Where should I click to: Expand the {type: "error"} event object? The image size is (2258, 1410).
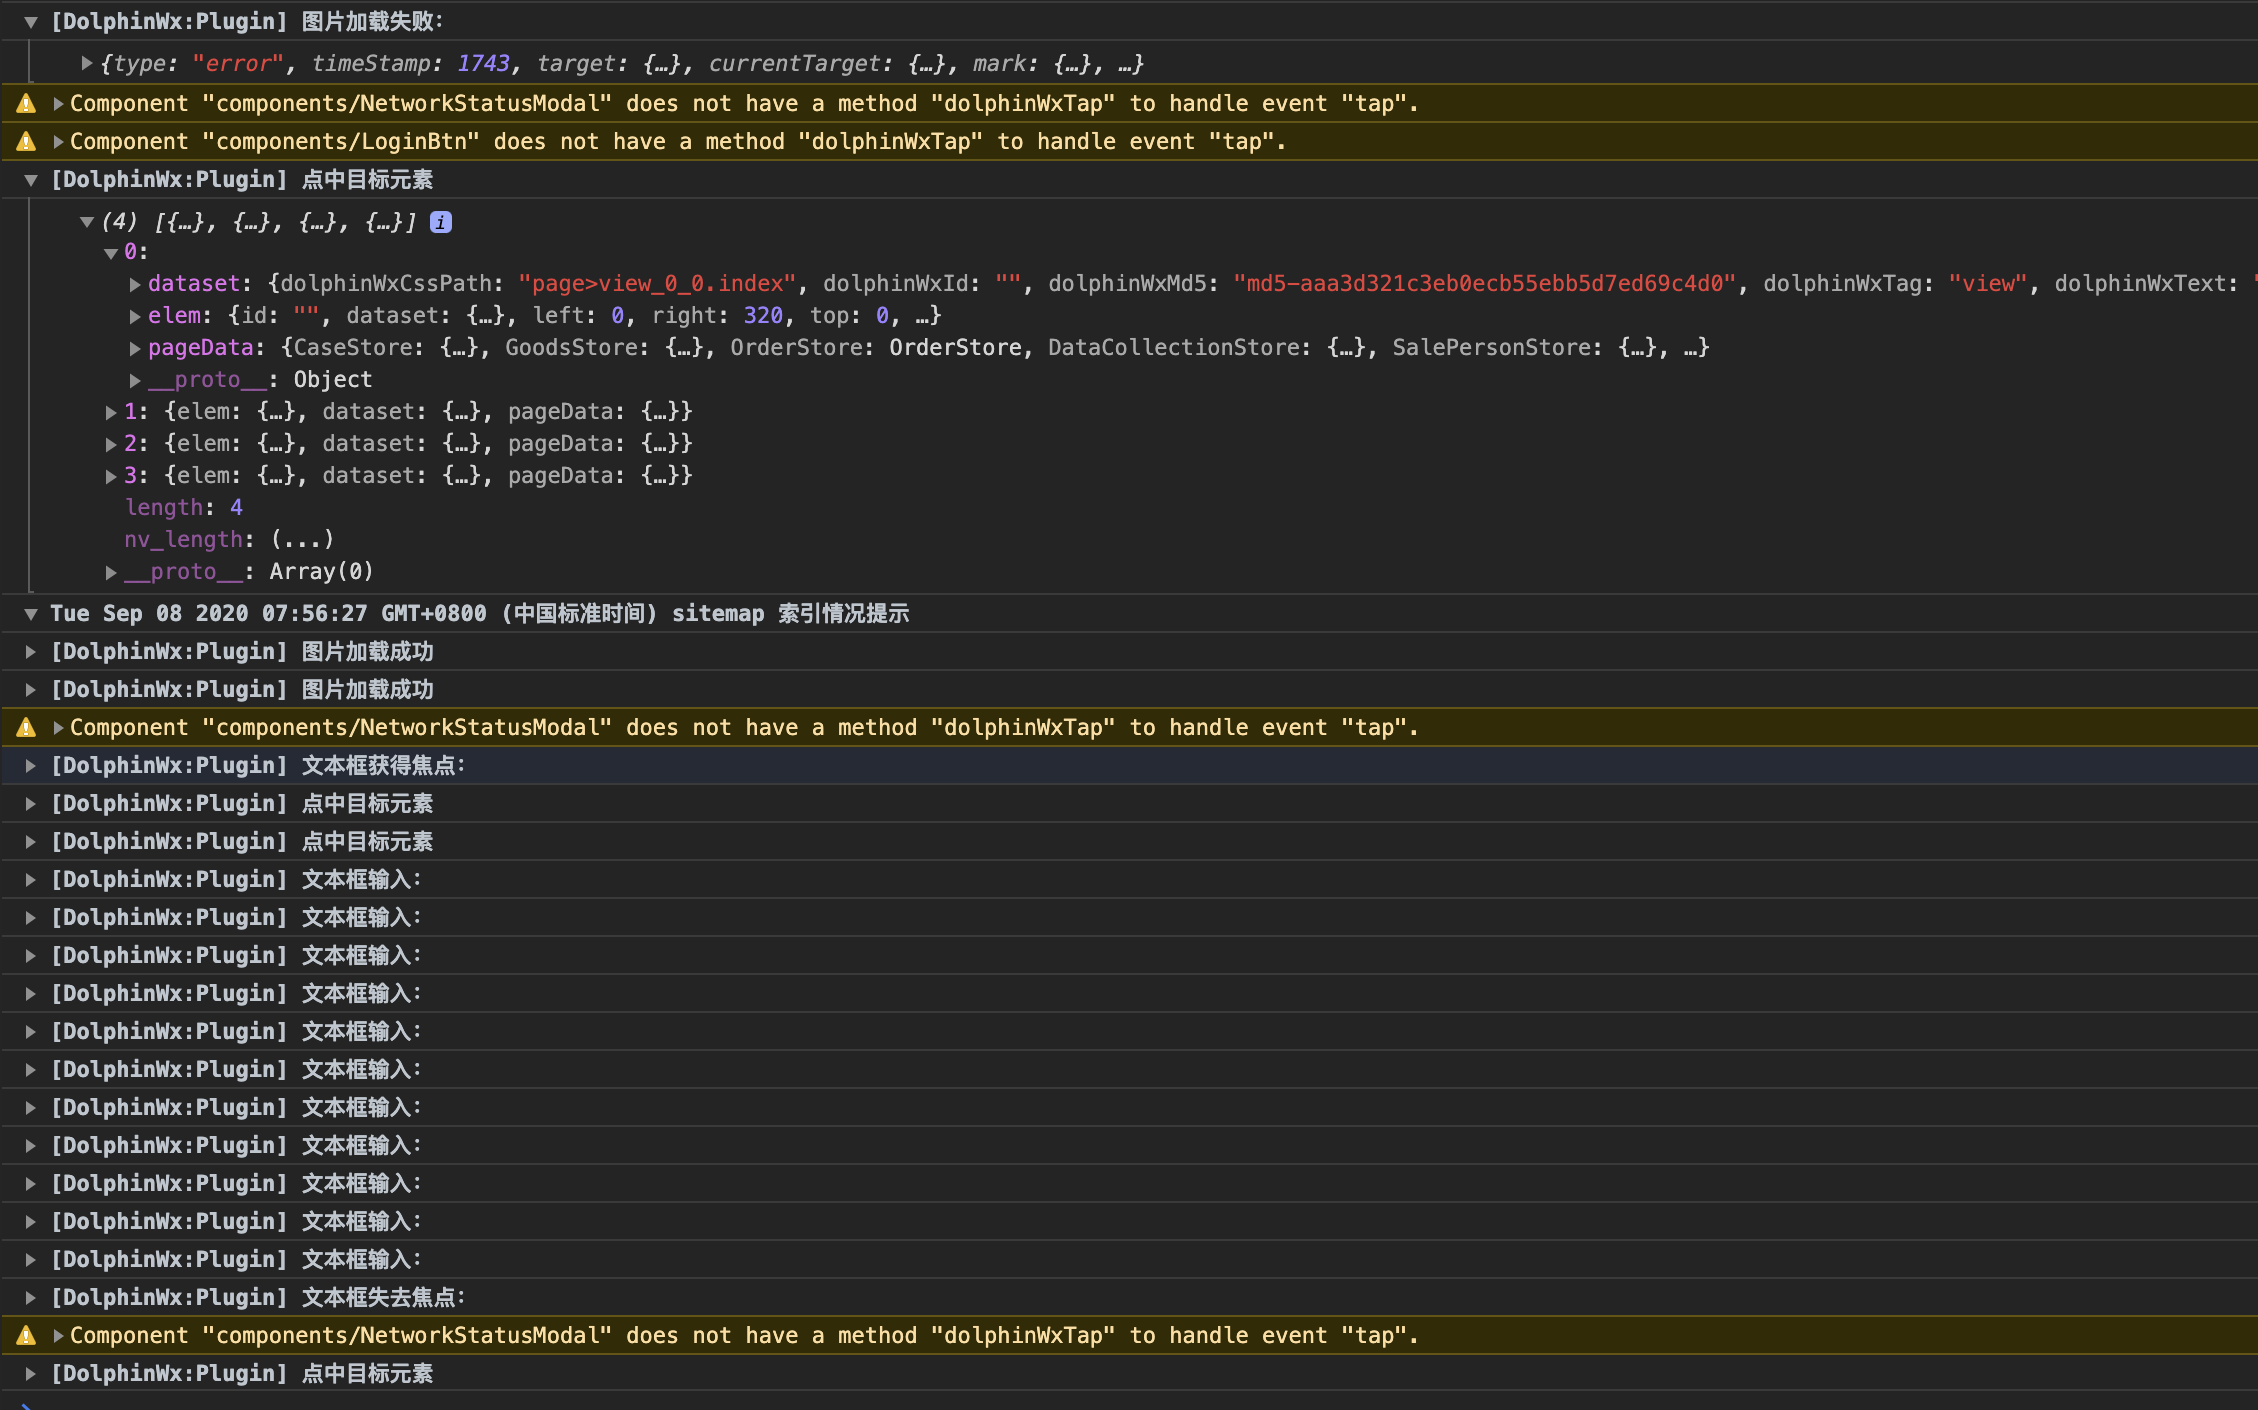(87, 64)
